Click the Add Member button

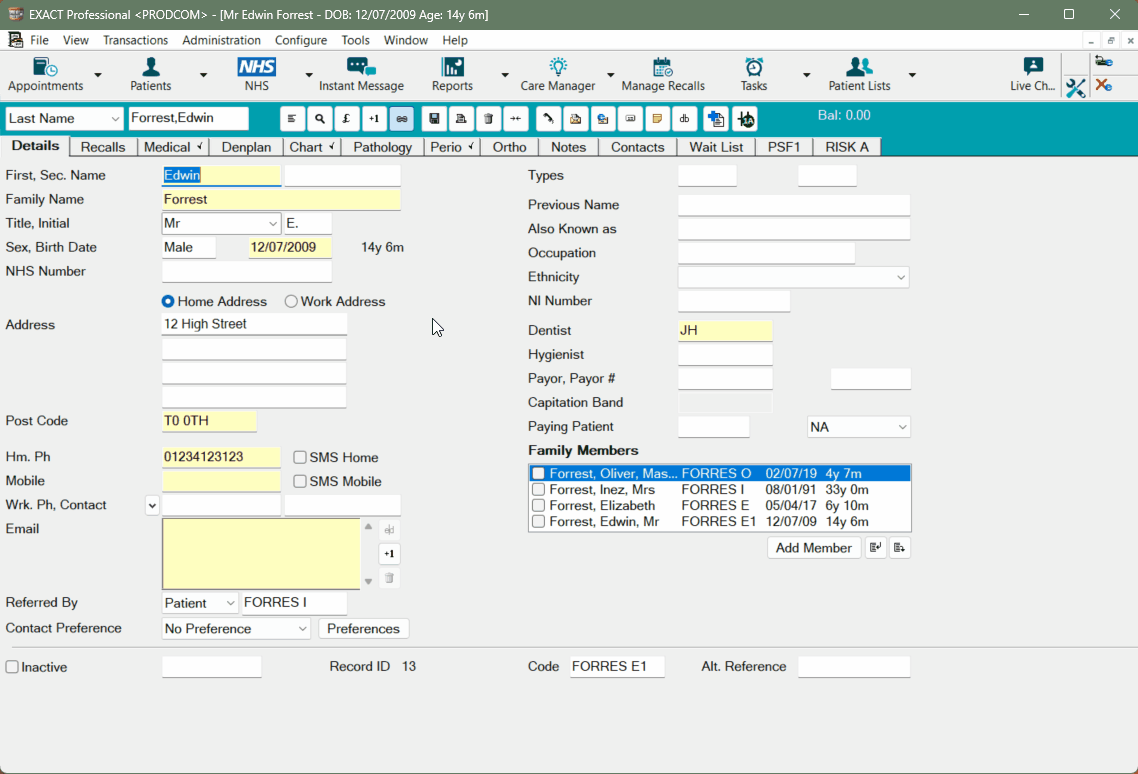coord(813,547)
